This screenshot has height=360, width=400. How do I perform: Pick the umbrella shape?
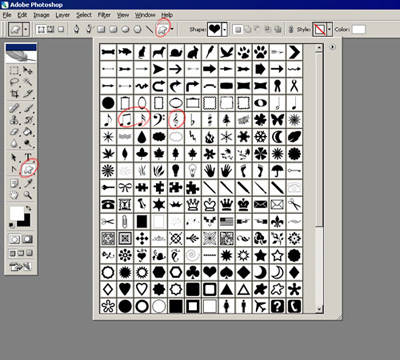[277, 171]
